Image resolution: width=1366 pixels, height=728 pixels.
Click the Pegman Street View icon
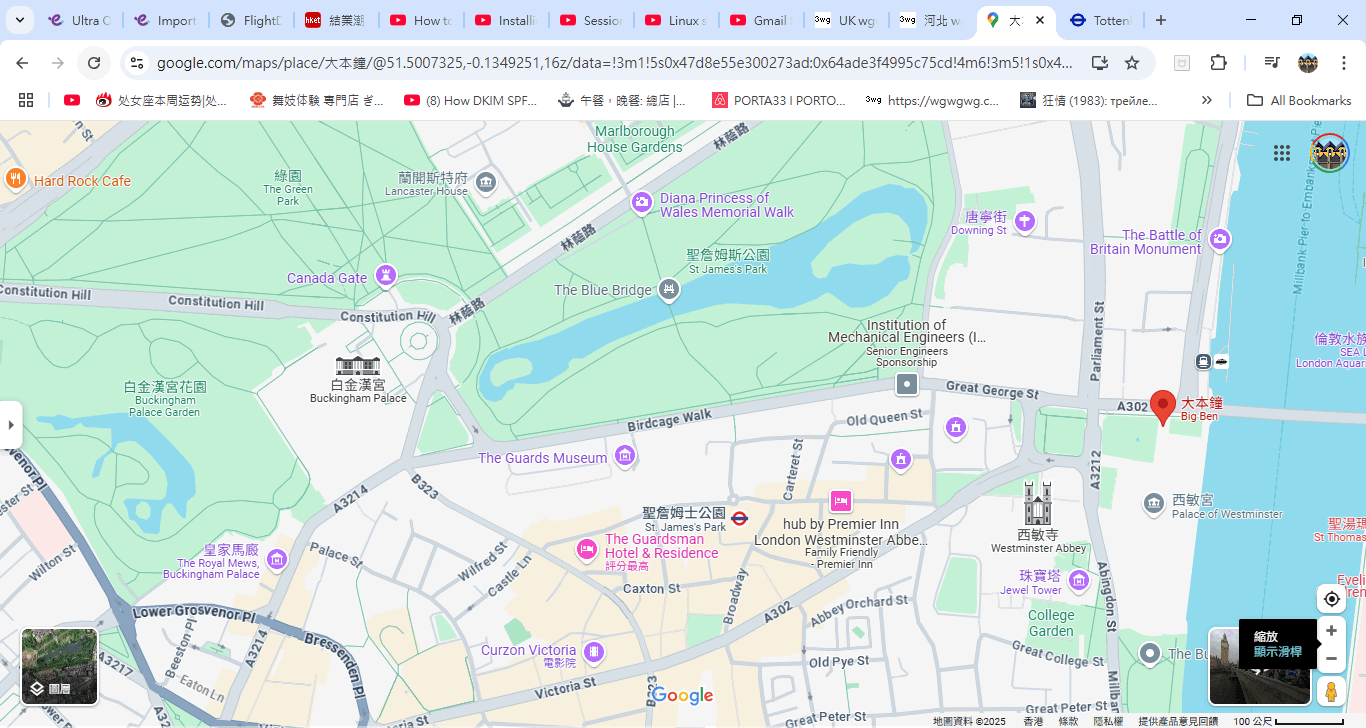[1331, 691]
